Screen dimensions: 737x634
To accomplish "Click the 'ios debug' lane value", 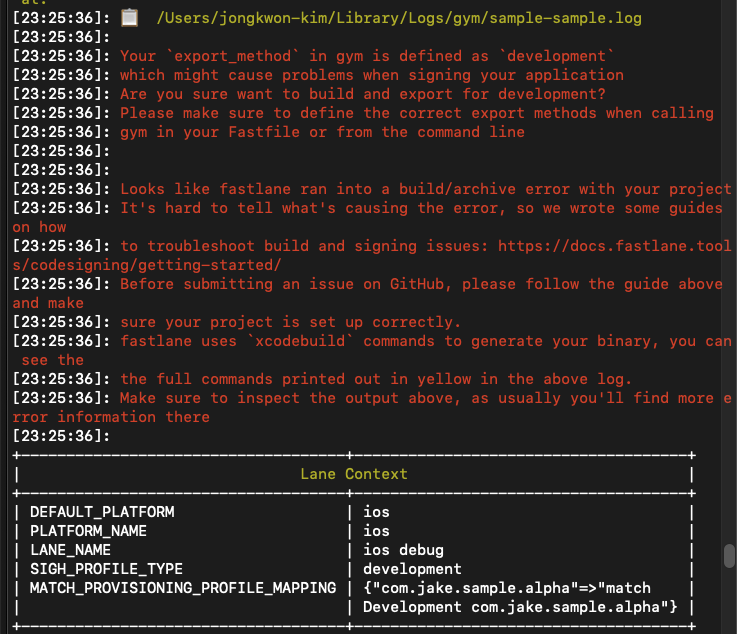I will click(403, 550).
